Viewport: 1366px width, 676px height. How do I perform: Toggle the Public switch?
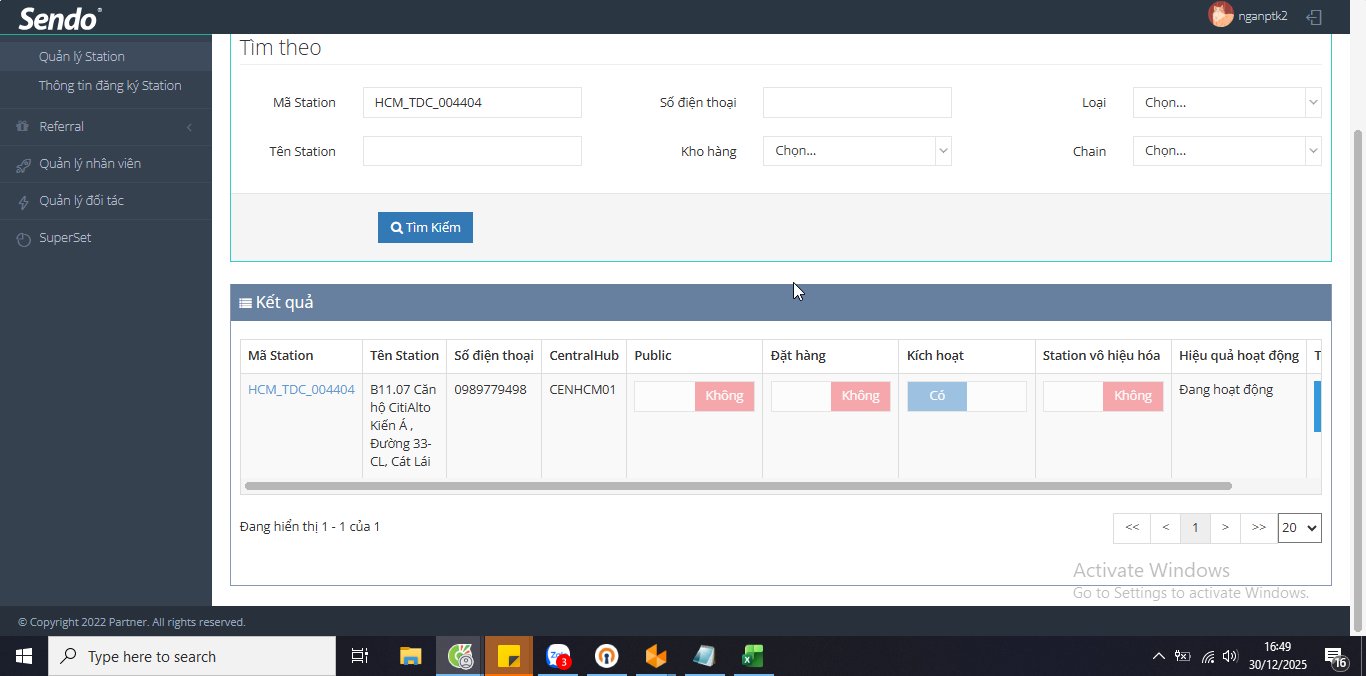694,396
